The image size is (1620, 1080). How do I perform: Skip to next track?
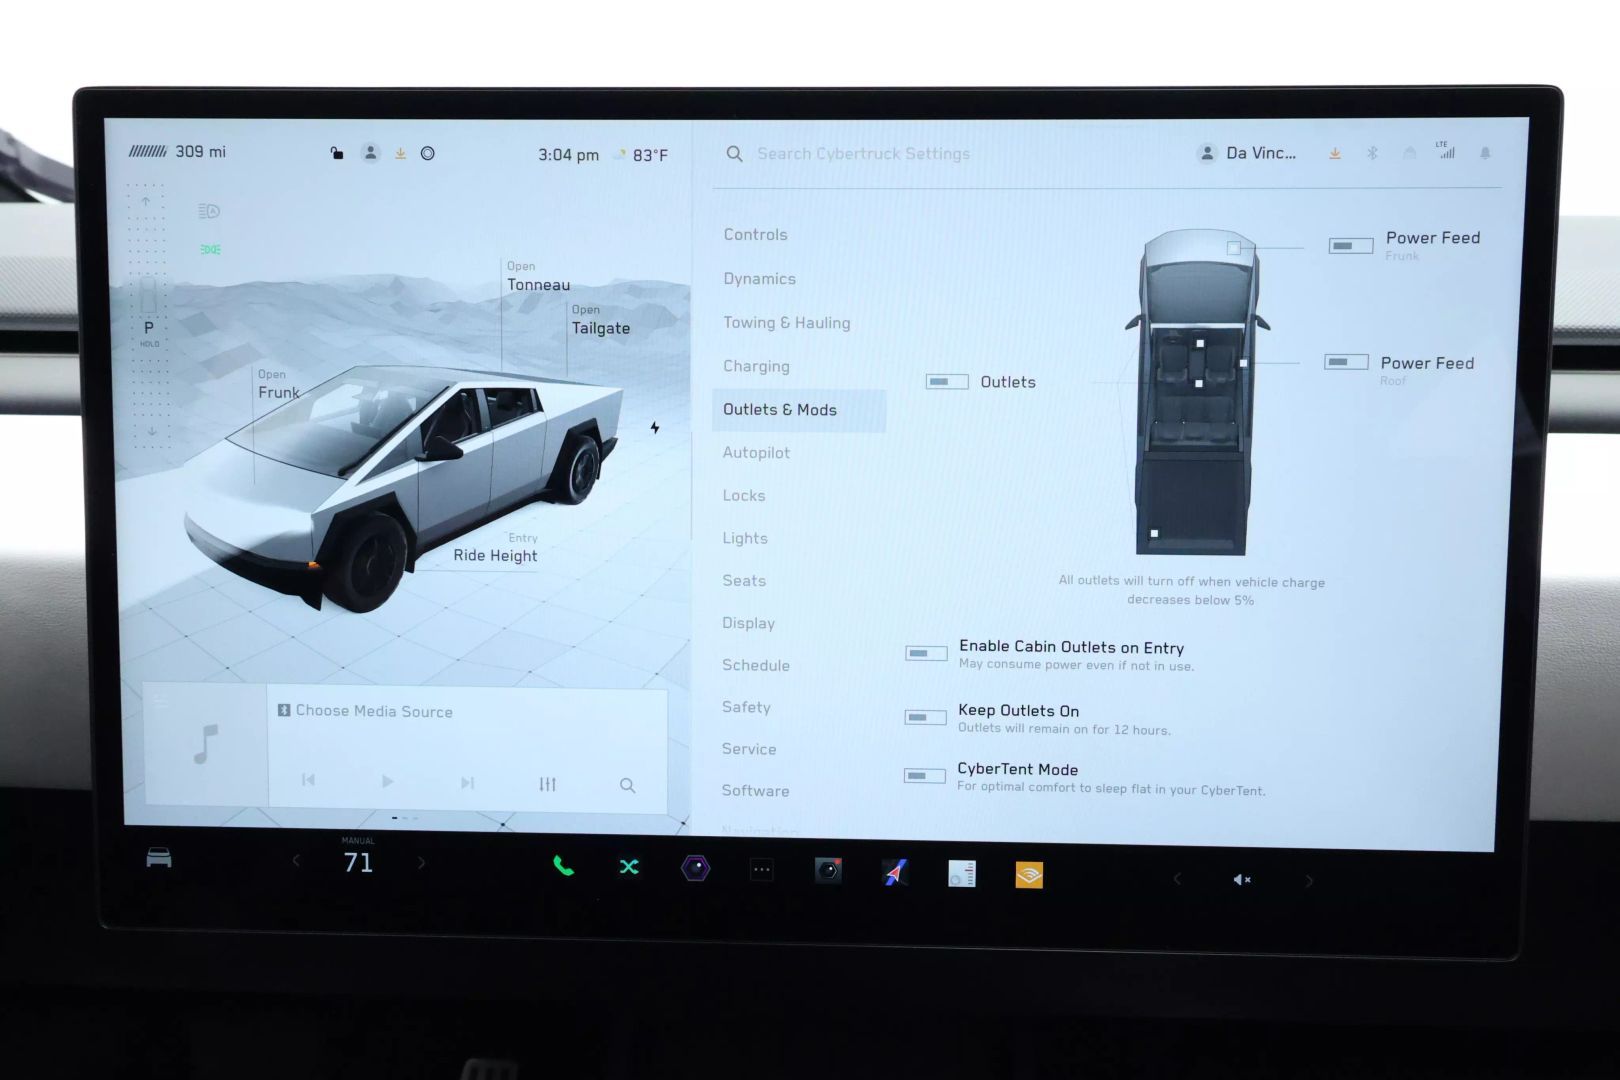[467, 783]
